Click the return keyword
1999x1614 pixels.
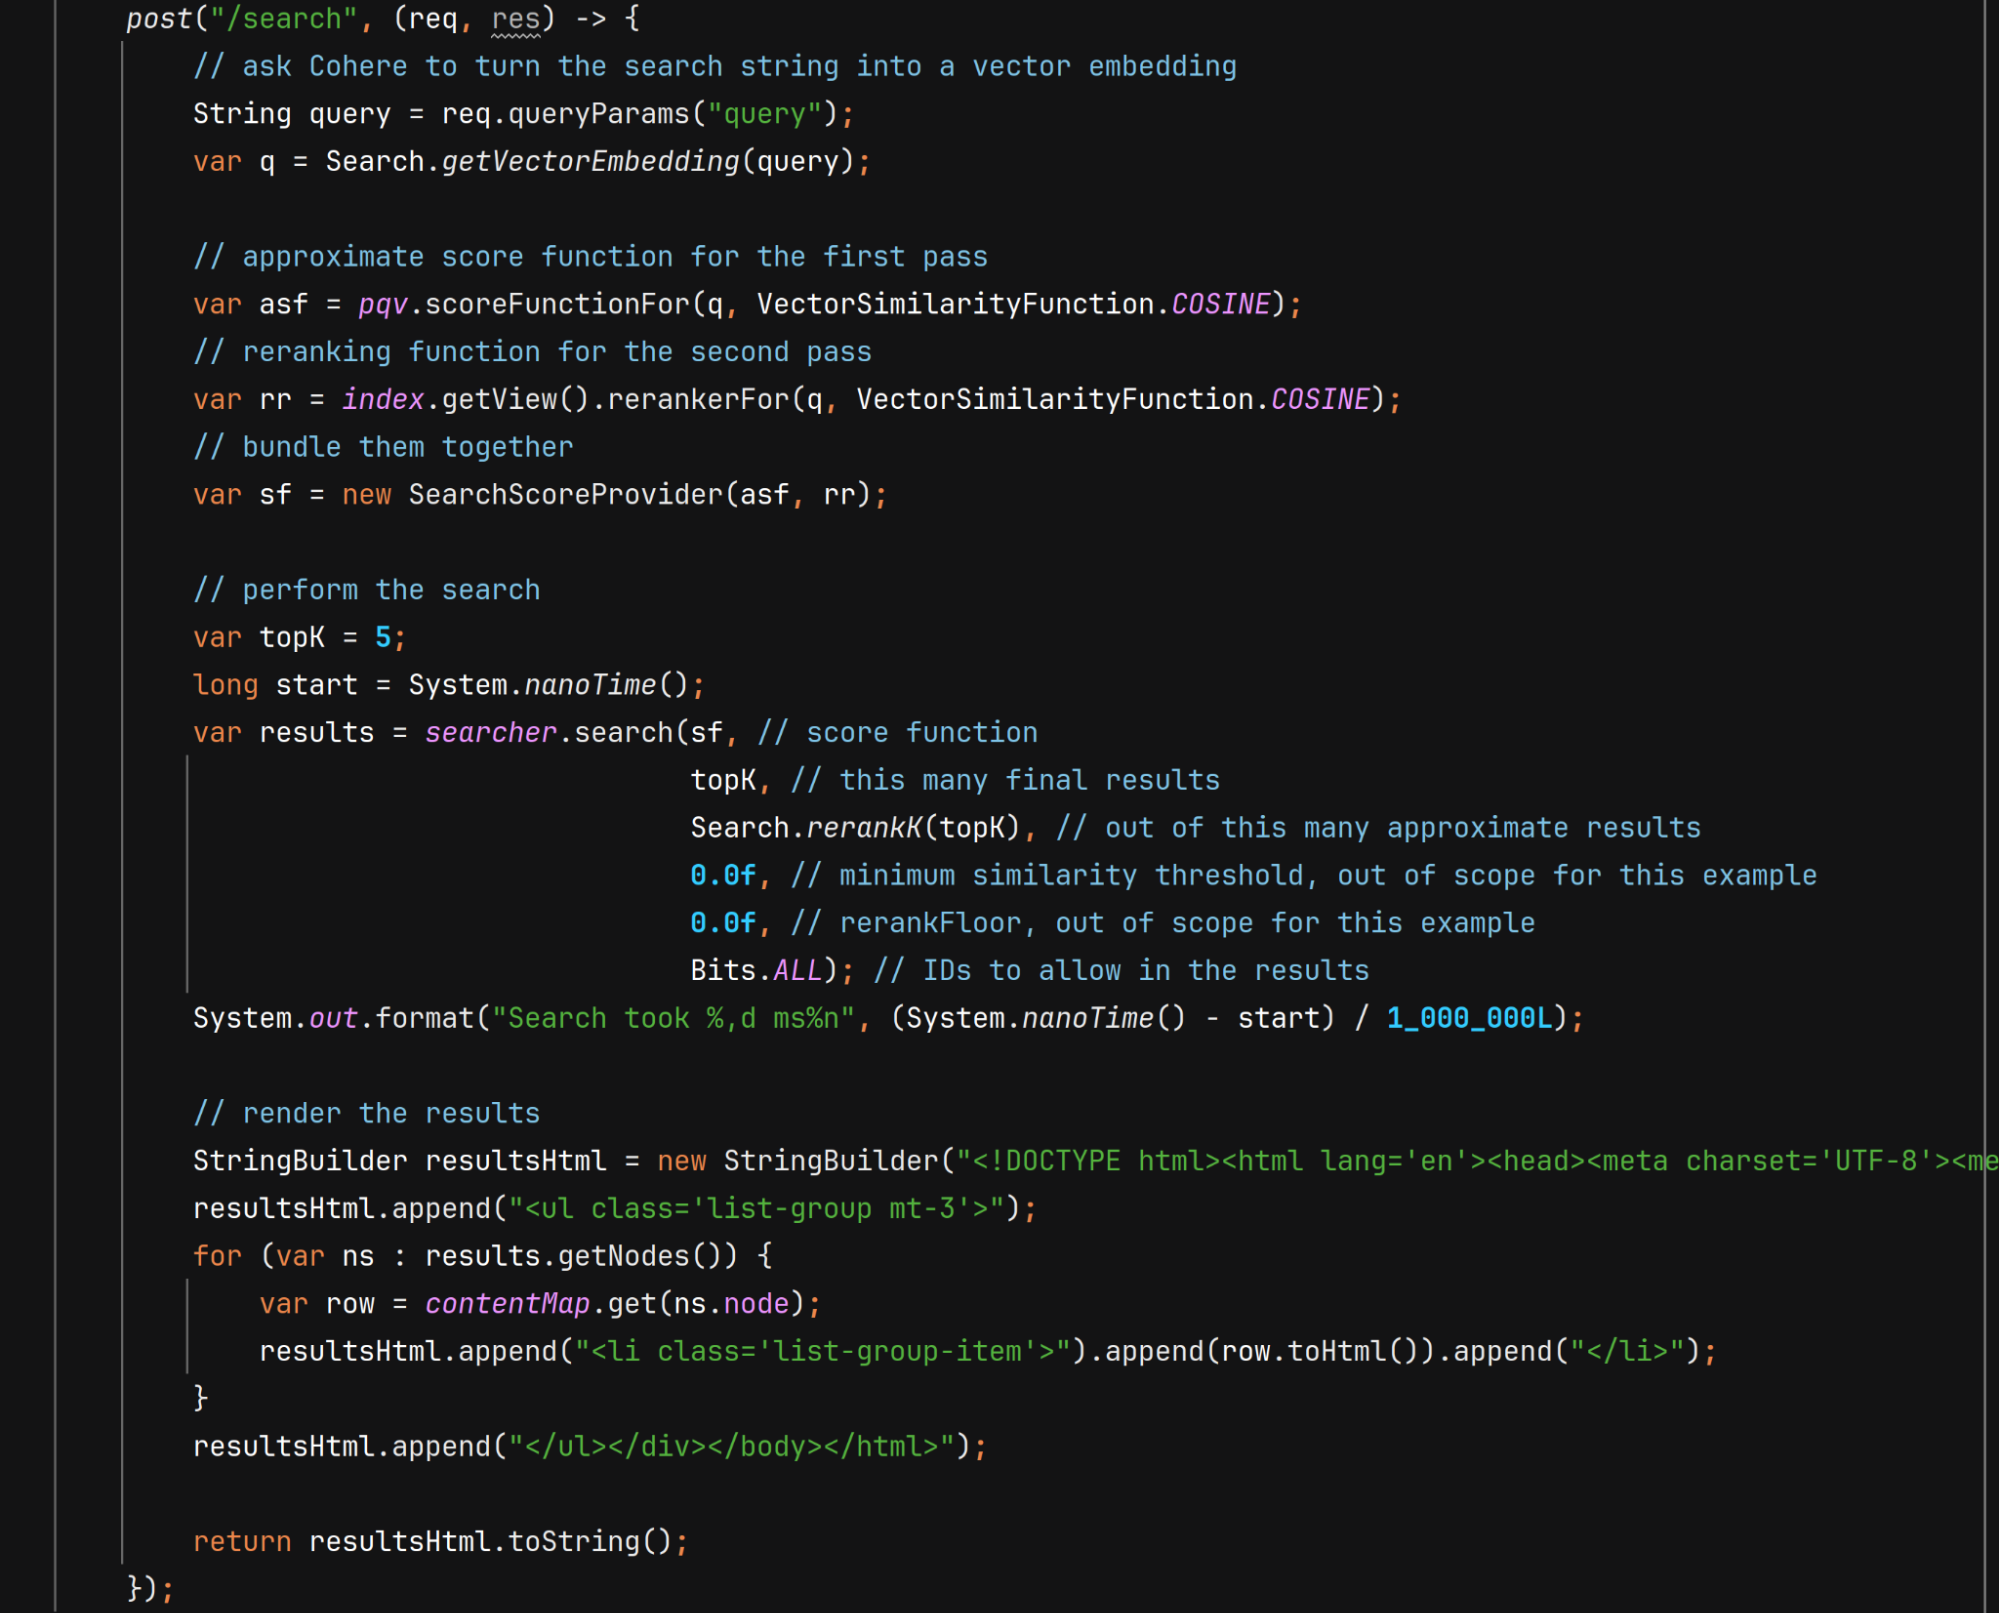(242, 1542)
